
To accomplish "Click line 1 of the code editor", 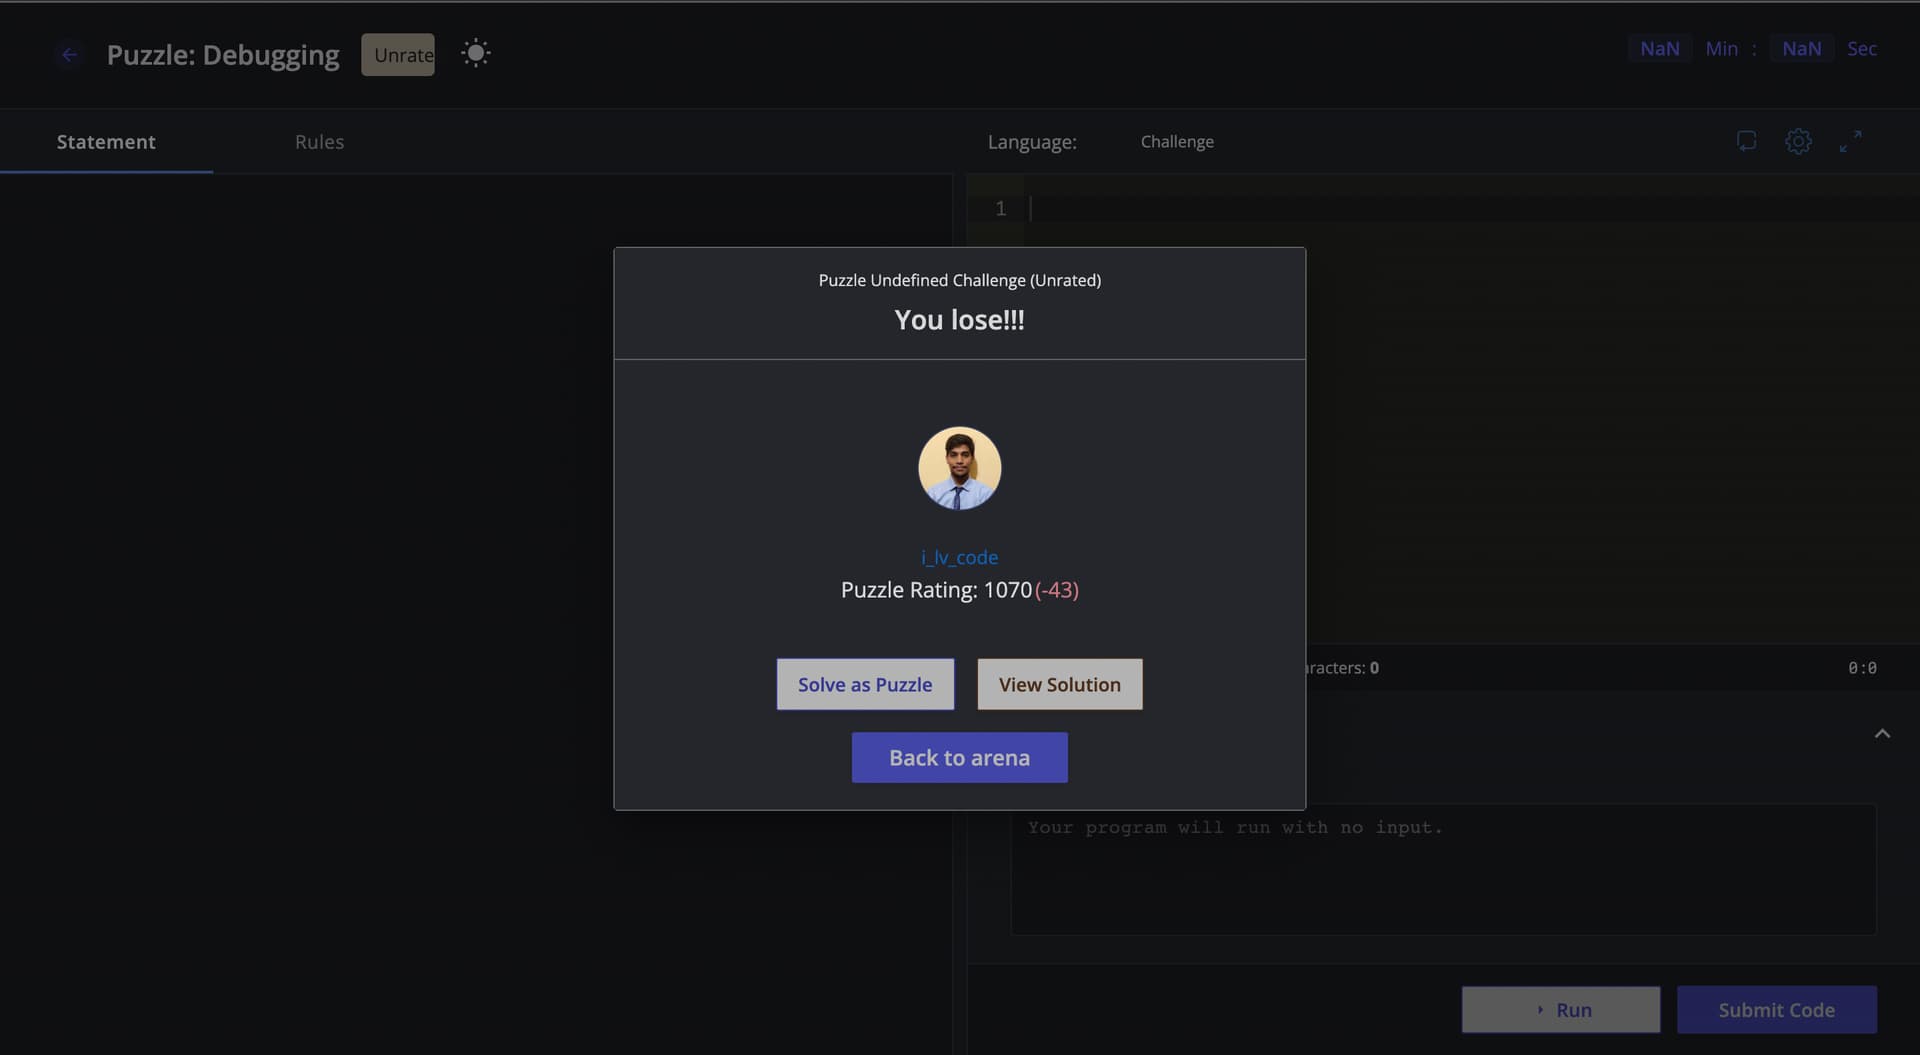I will (x=1470, y=208).
